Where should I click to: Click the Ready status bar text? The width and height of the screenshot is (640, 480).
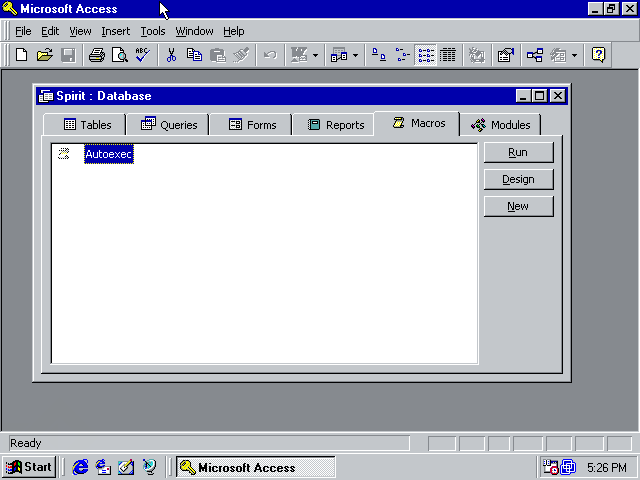[x=26, y=443]
